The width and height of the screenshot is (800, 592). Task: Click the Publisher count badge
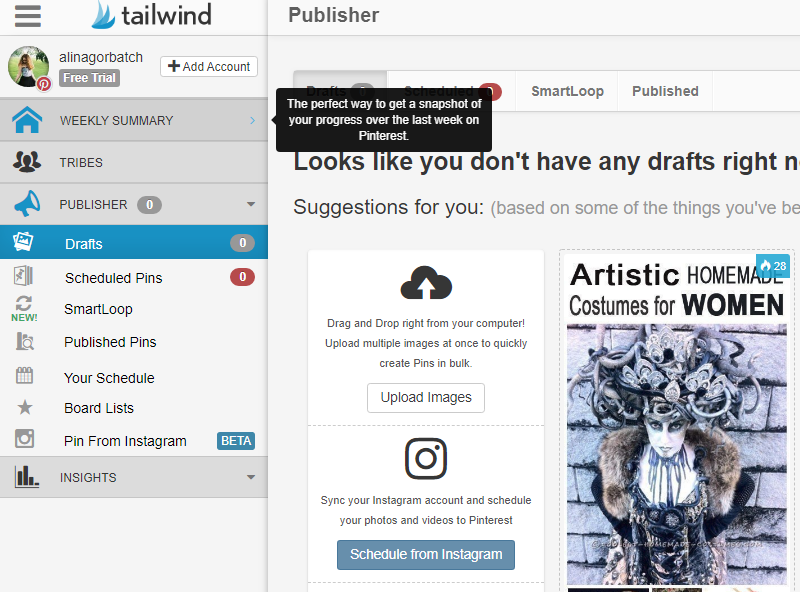click(149, 205)
